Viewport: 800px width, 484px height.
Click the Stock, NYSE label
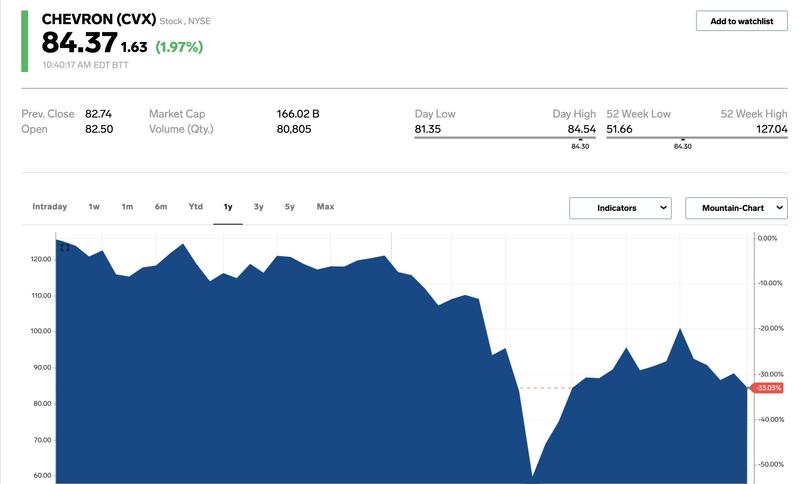point(185,21)
